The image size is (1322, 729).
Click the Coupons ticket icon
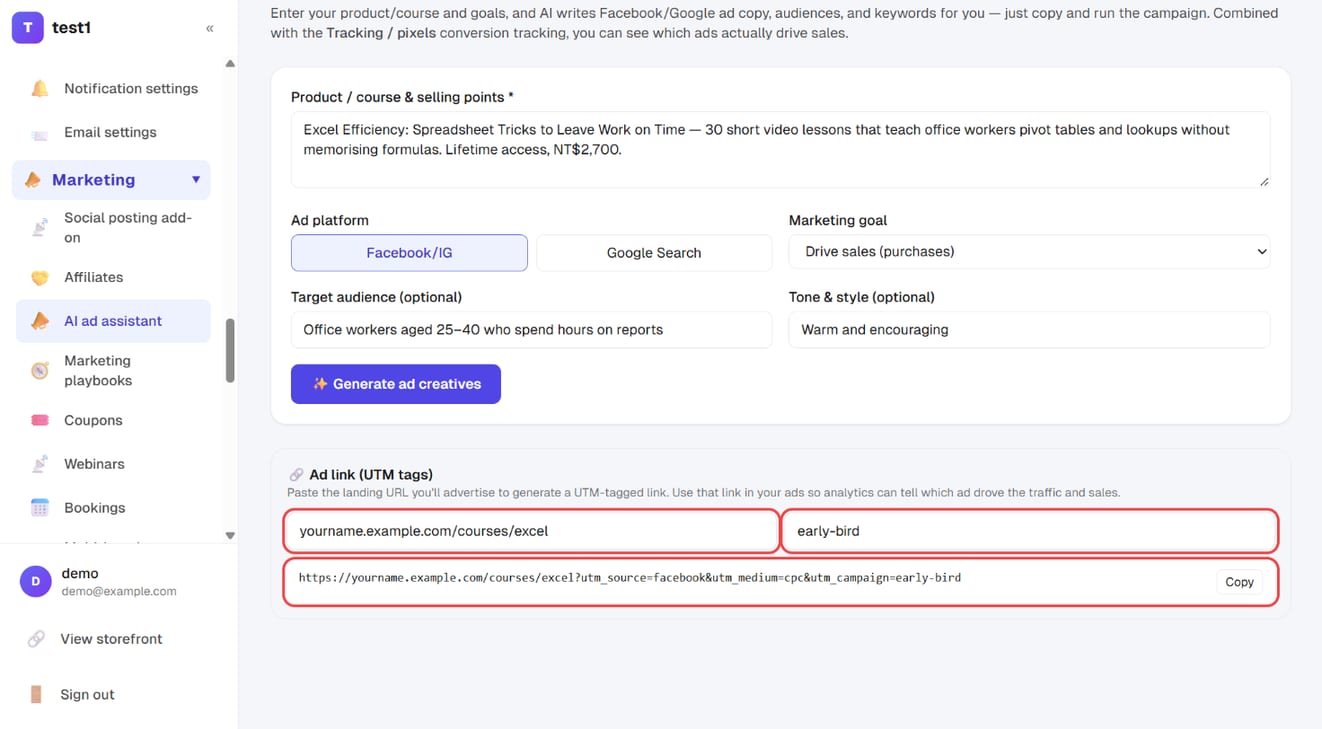click(40, 421)
